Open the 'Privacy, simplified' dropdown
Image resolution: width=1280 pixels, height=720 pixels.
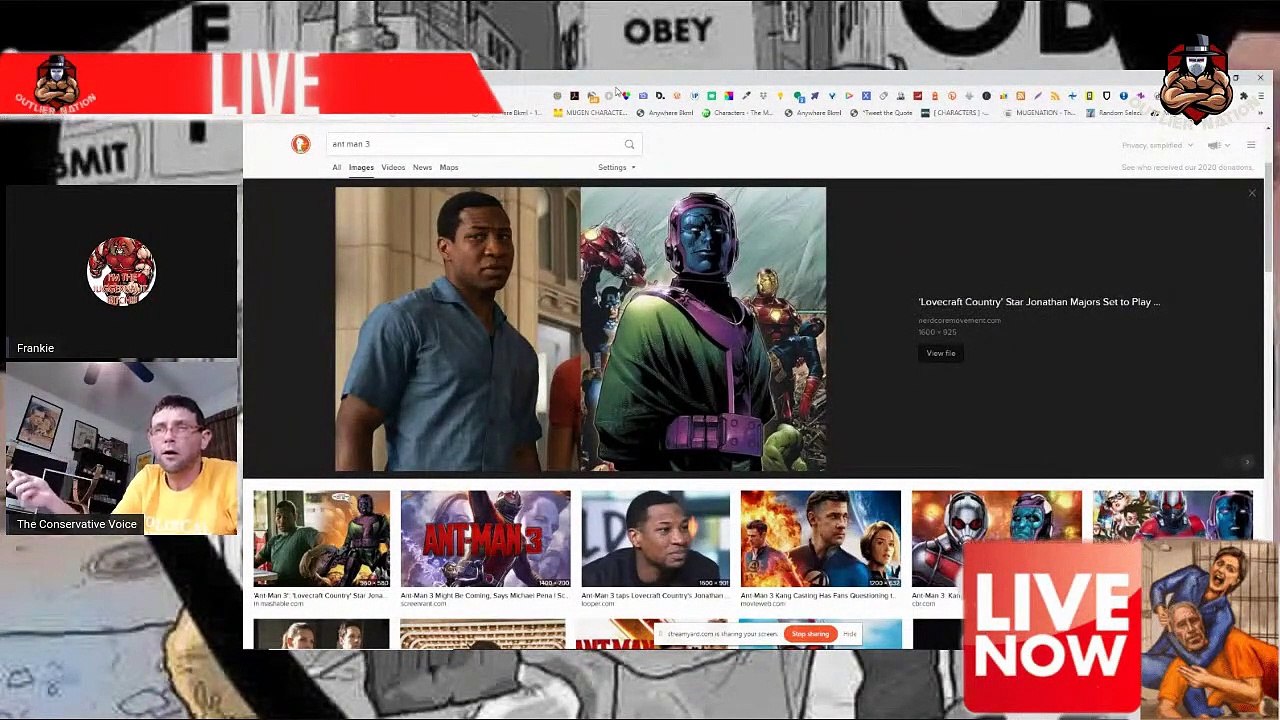(1157, 145)
